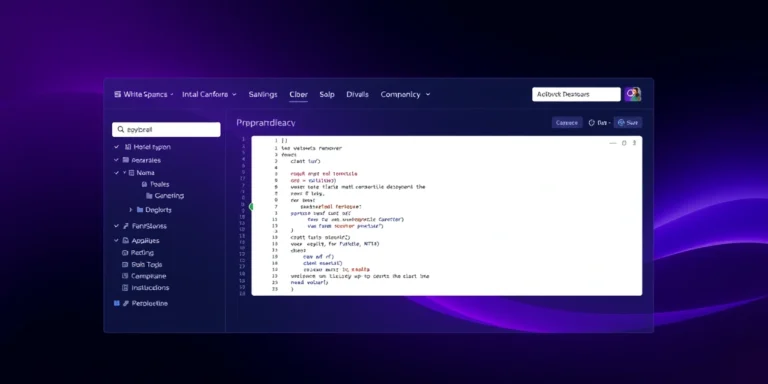The image size is (768, 384).
Task: Toggle the checkmark beside Hoiel rypon
Action: (116, 147)
